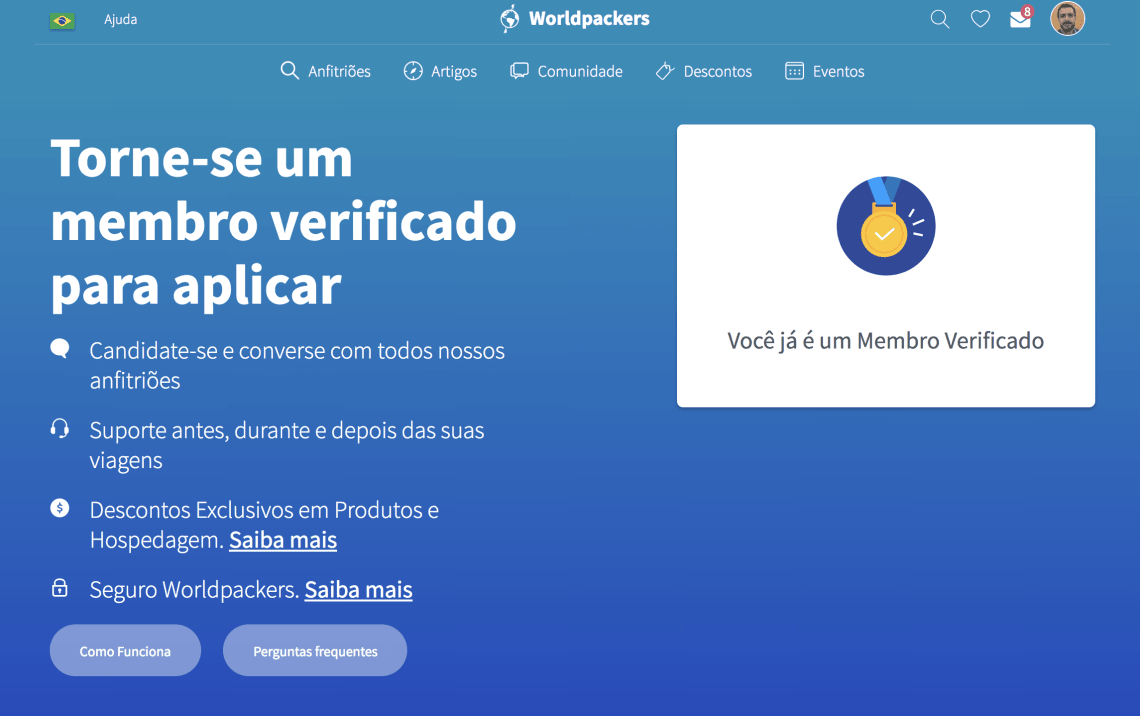
Task: Open Saiba mais link for Descontos Exclusivos
Action: pyautogui.click(x=283, y=540)
